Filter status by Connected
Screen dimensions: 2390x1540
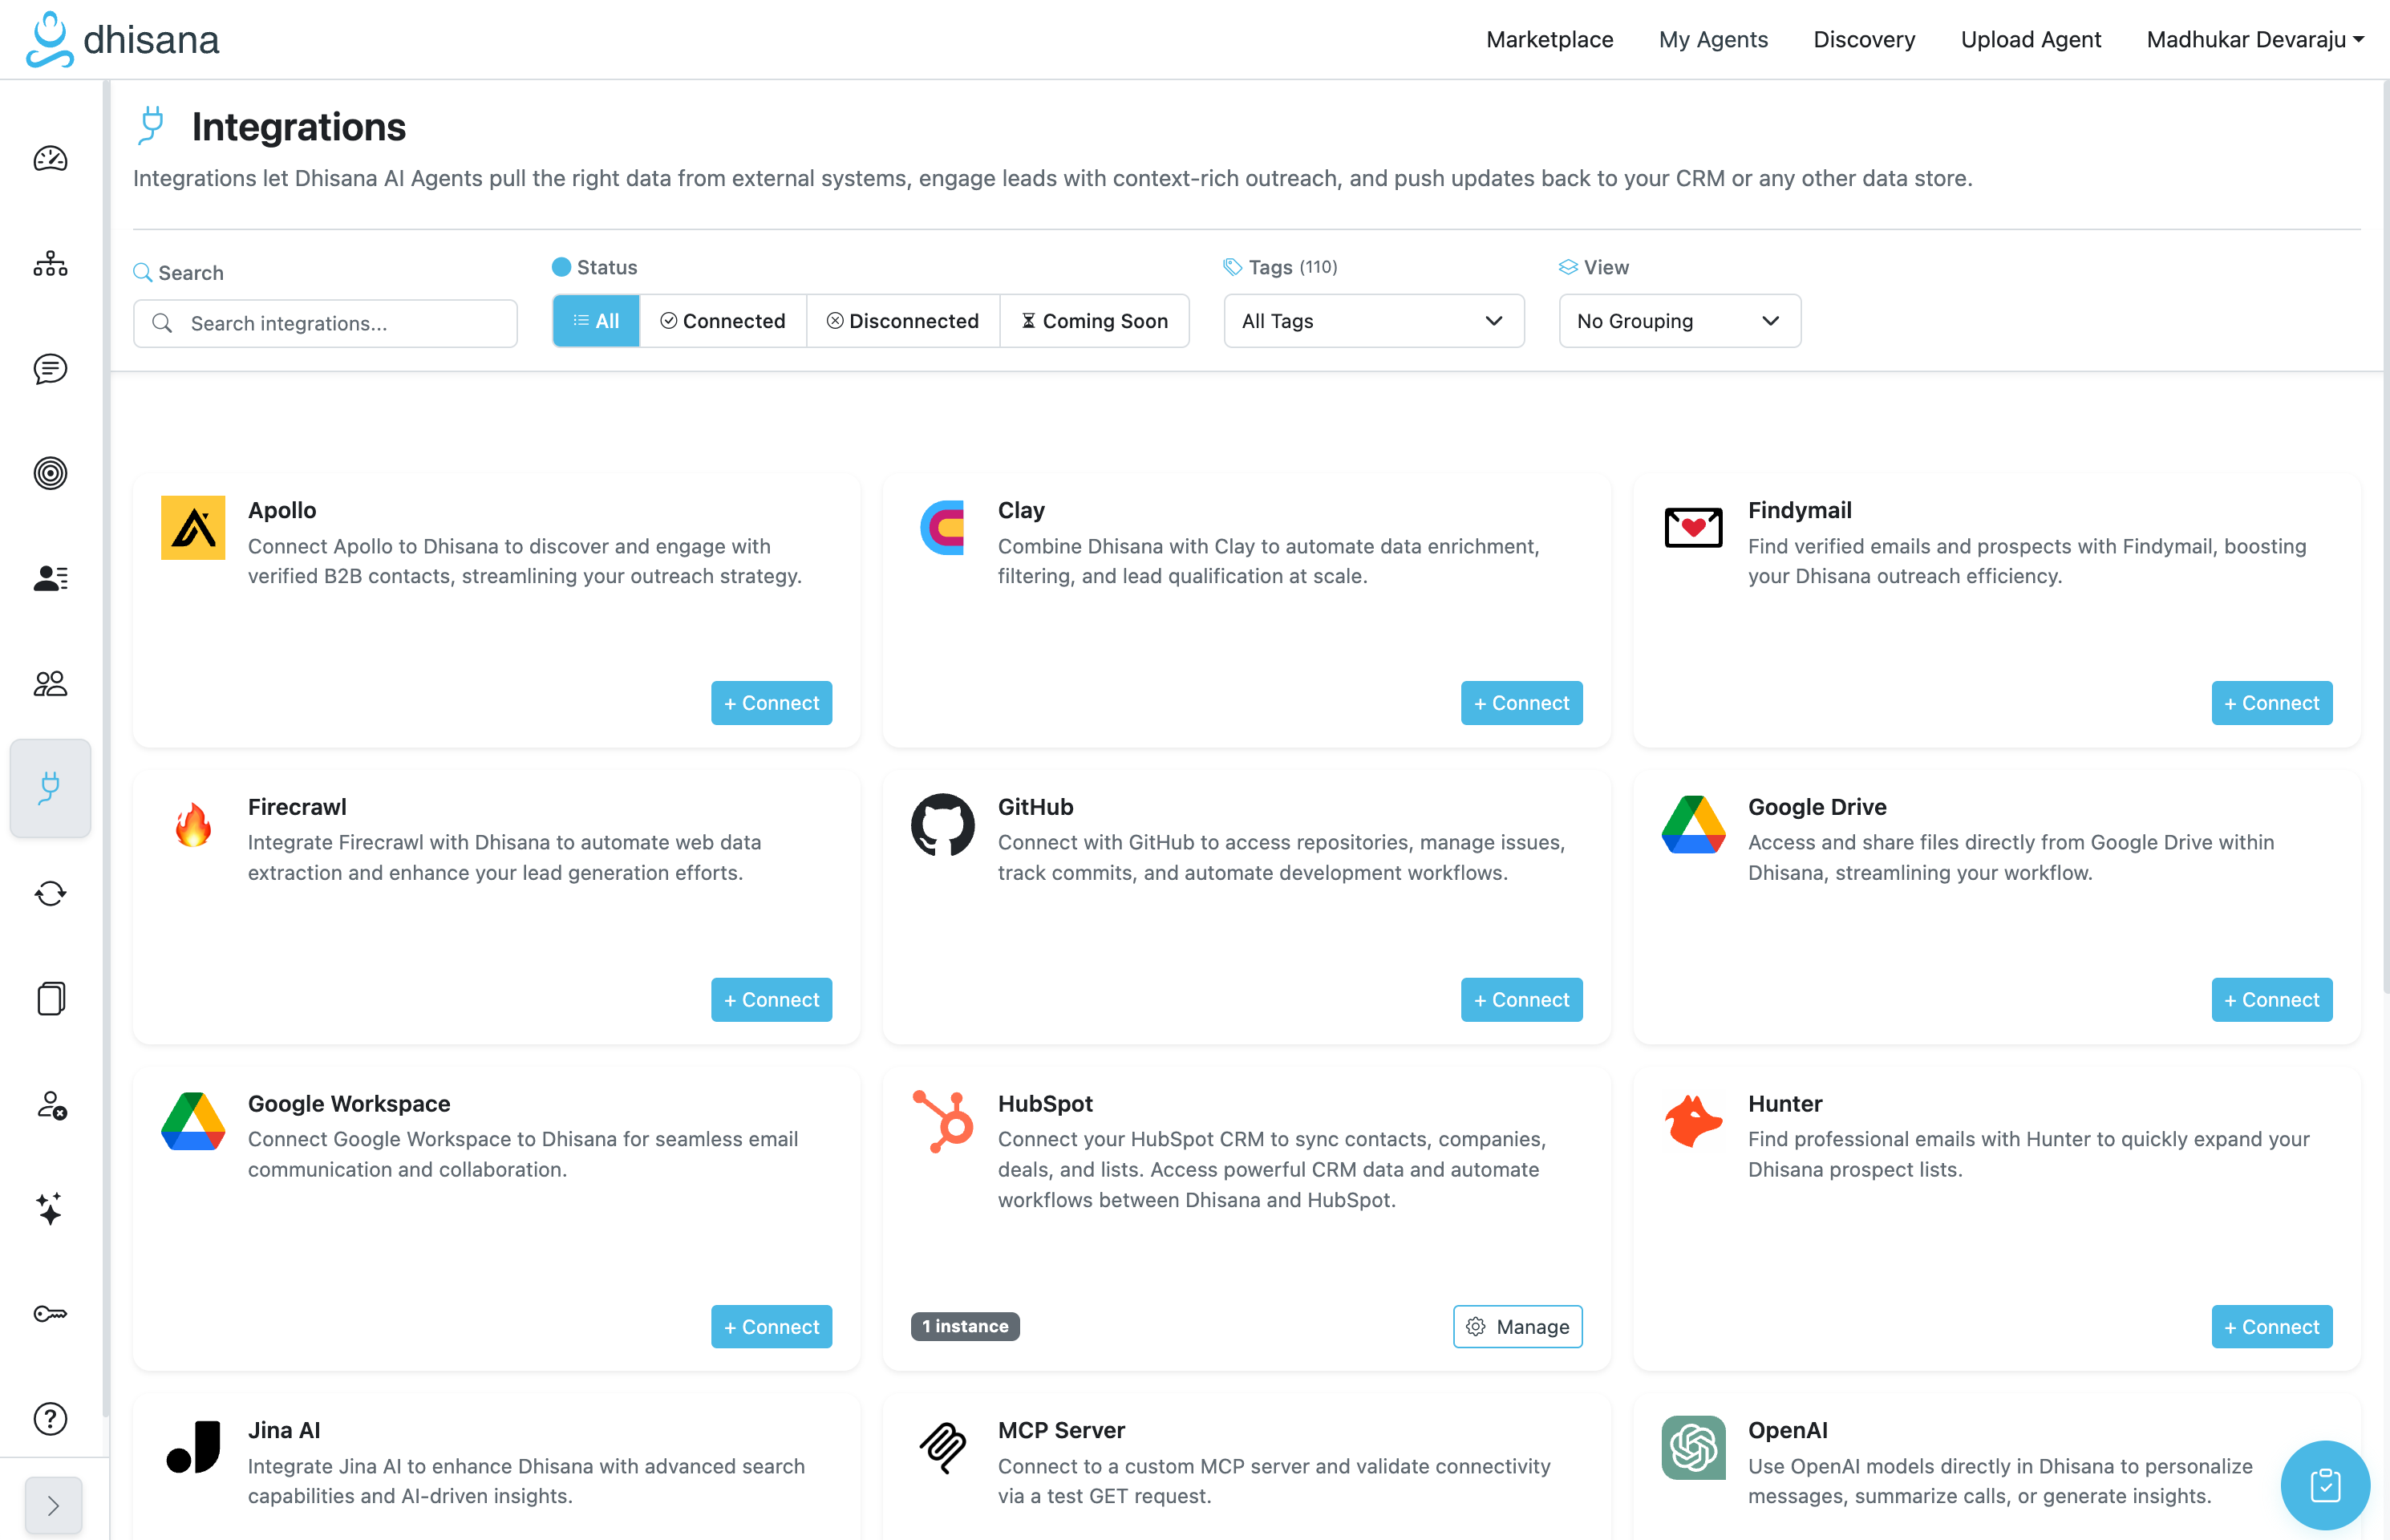(723, 321)
